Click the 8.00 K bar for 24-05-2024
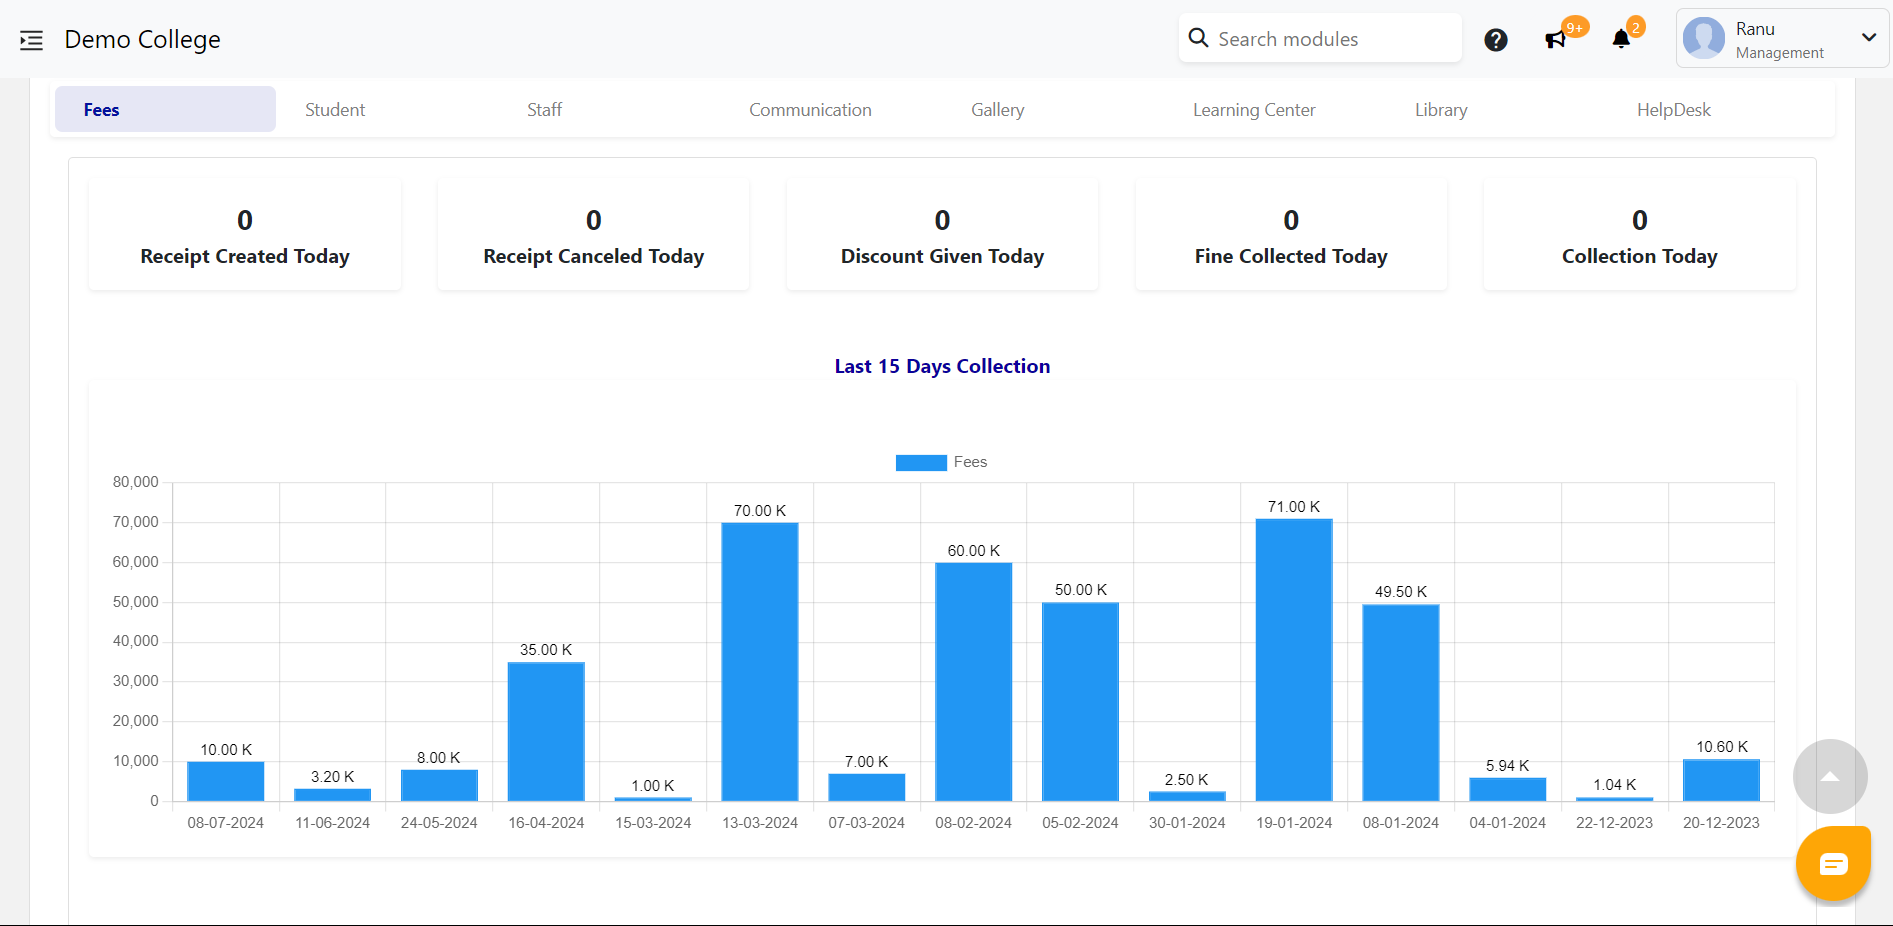 tap(439, 785)
